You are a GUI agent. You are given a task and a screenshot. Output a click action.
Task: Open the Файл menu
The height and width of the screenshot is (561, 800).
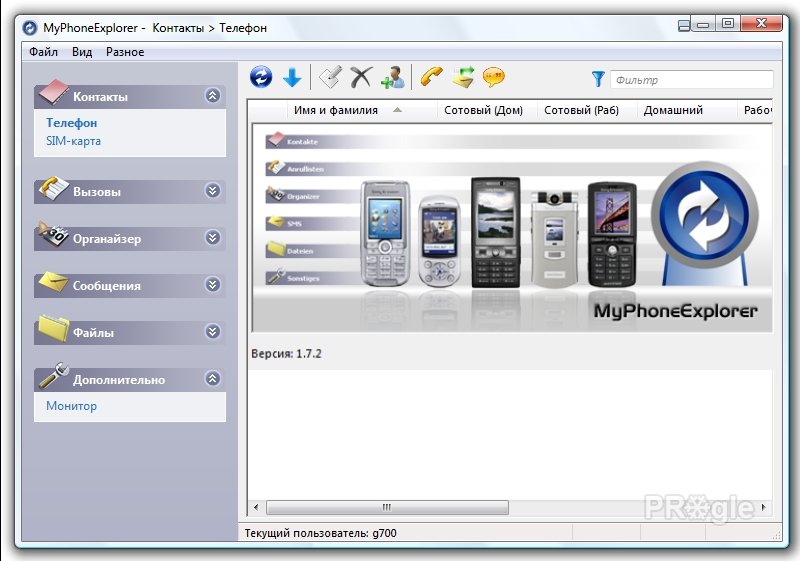pos(43,52)
